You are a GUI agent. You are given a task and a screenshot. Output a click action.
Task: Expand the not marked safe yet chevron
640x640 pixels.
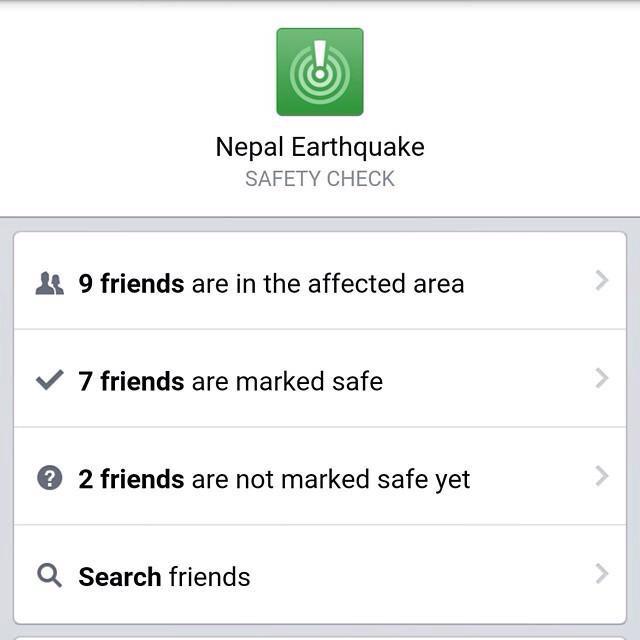pos(601,476)
